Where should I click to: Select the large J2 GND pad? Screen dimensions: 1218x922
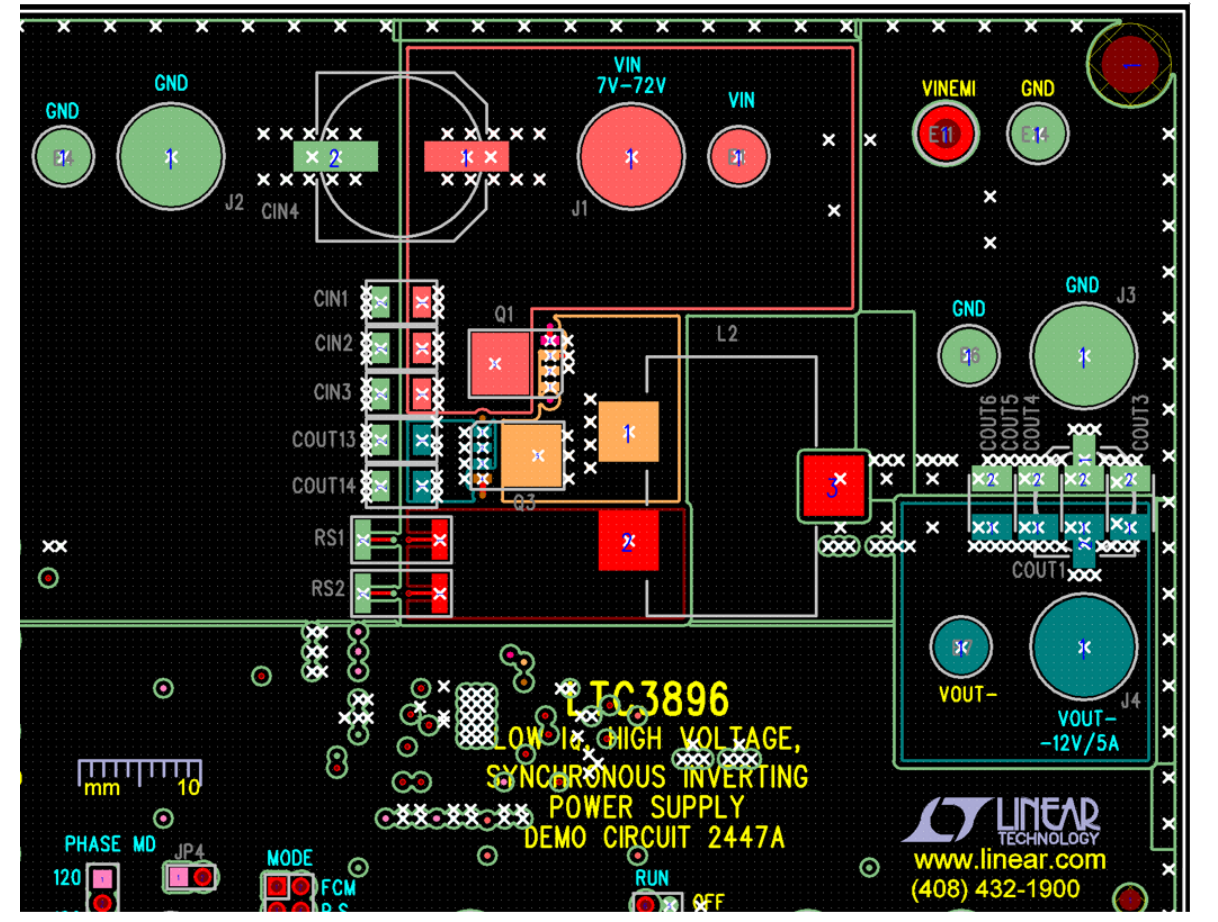tap(170, 157)
